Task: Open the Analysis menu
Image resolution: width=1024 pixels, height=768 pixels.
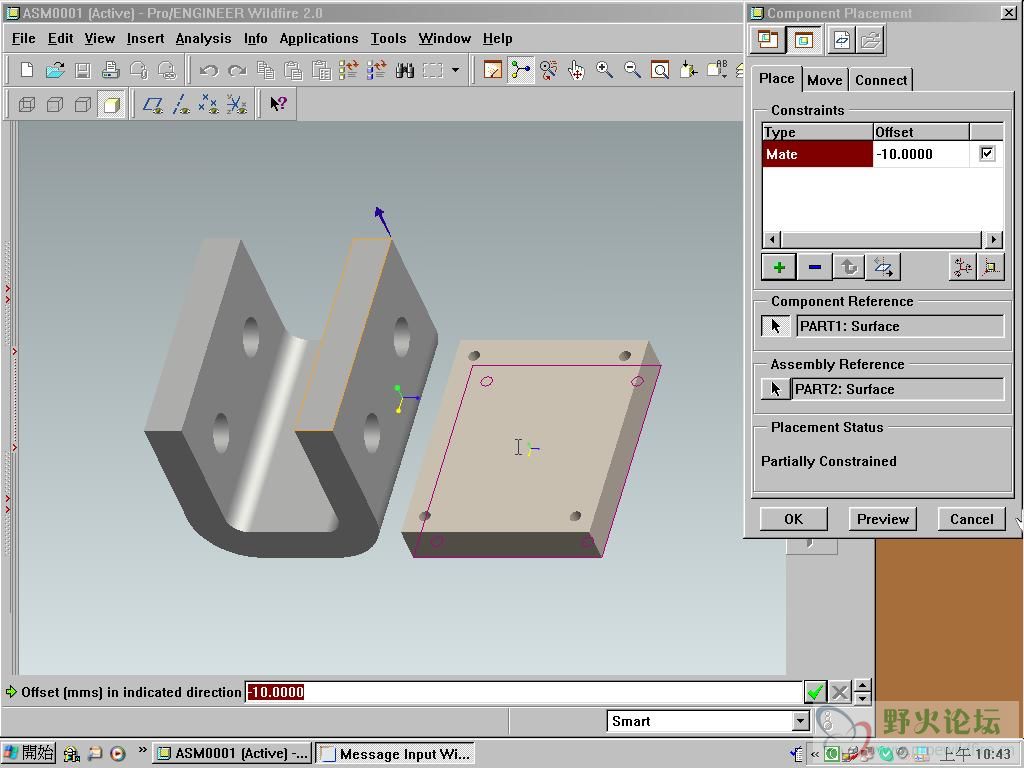Action: point(203,39)
